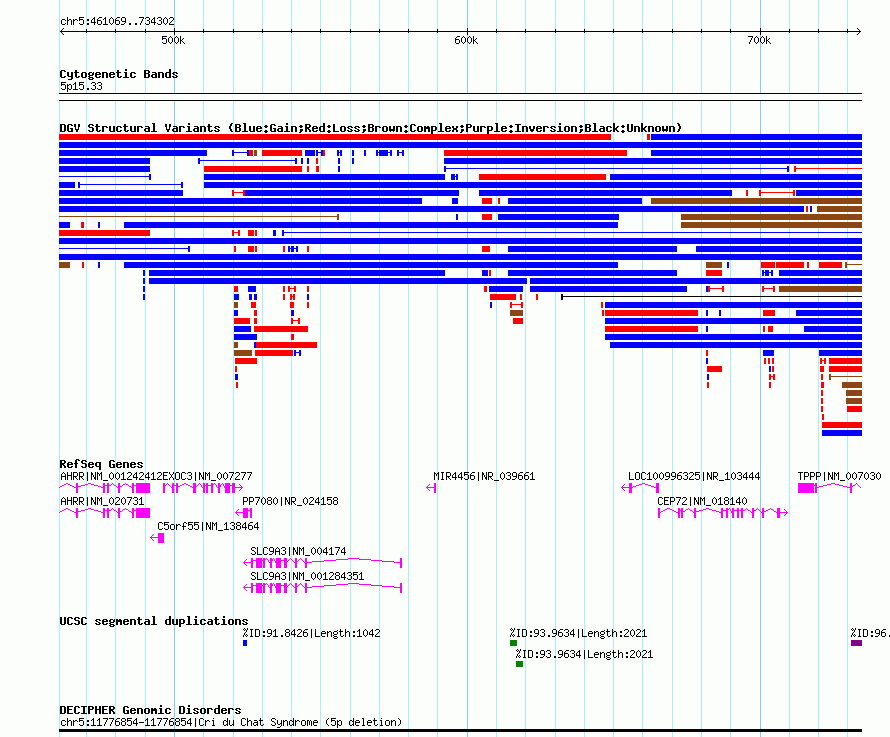Click the blue segmental duplication block
This screenshot has width=890, height=737.
tap(245, 643)
